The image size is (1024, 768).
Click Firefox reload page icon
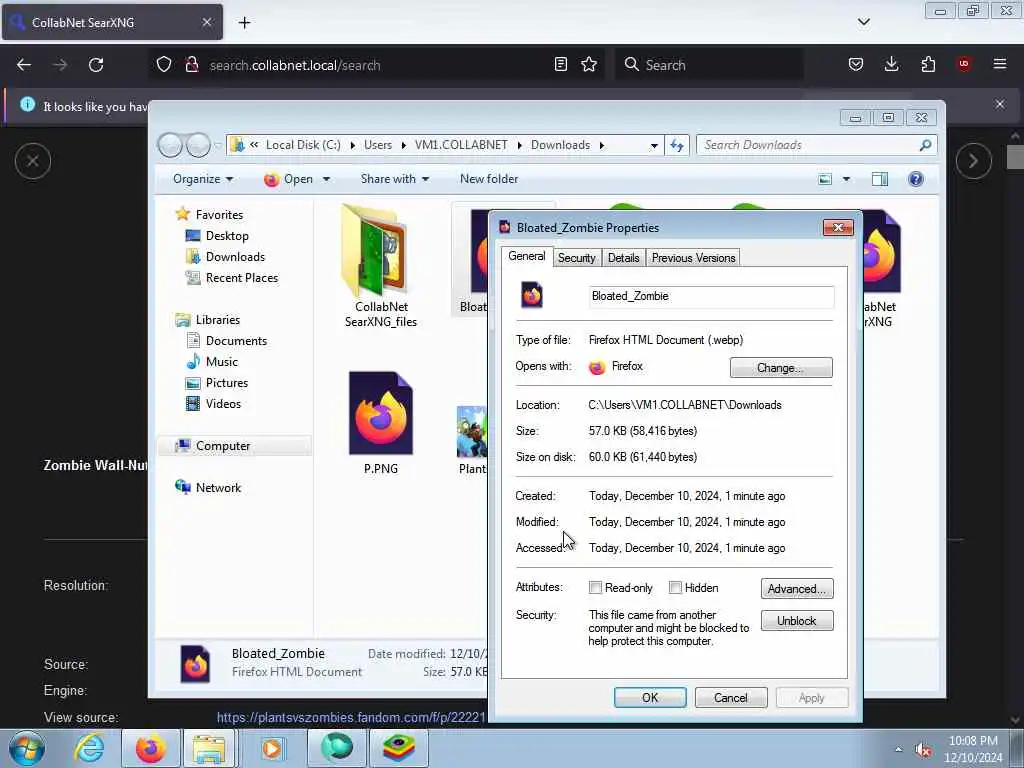[x=96, y=65]
